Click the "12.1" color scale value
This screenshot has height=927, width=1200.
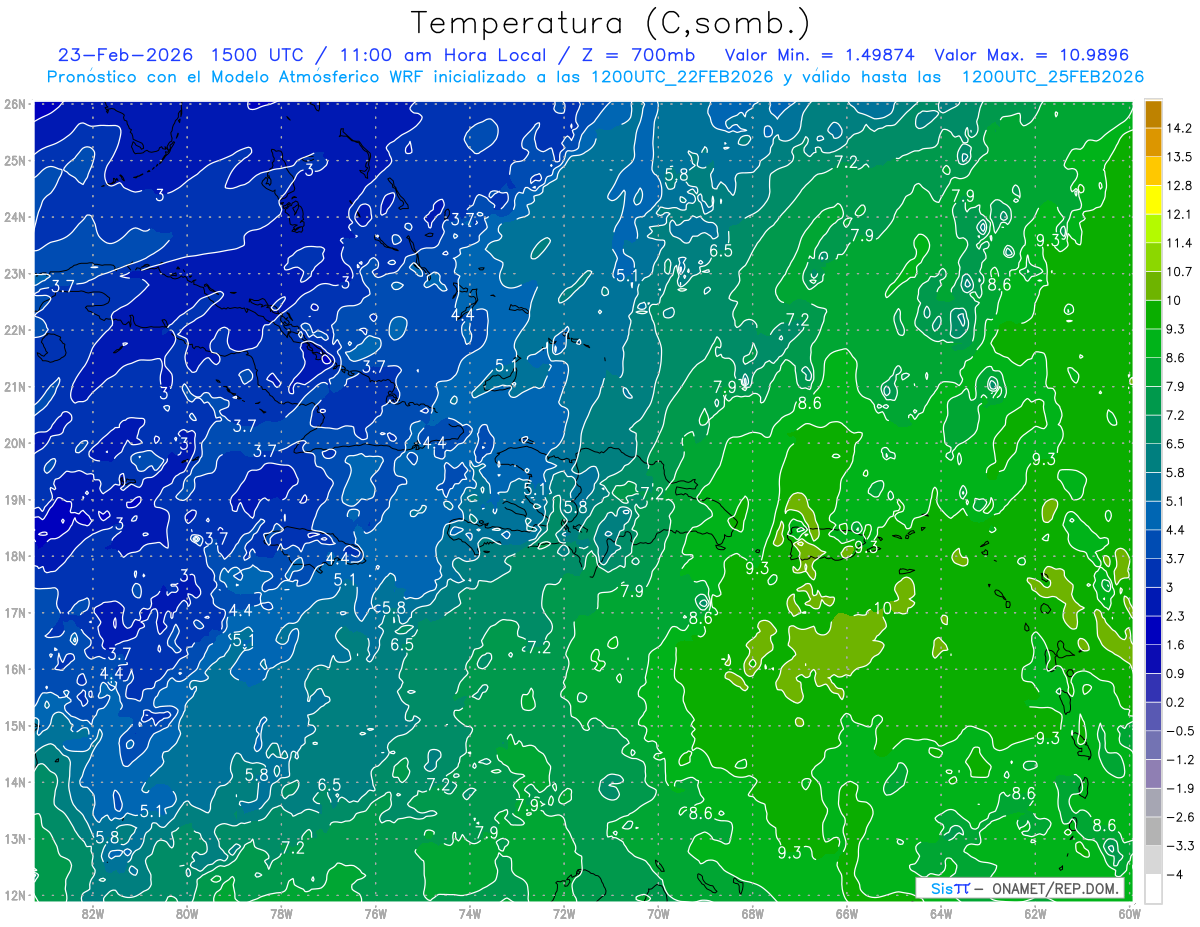pos(1179,214)
